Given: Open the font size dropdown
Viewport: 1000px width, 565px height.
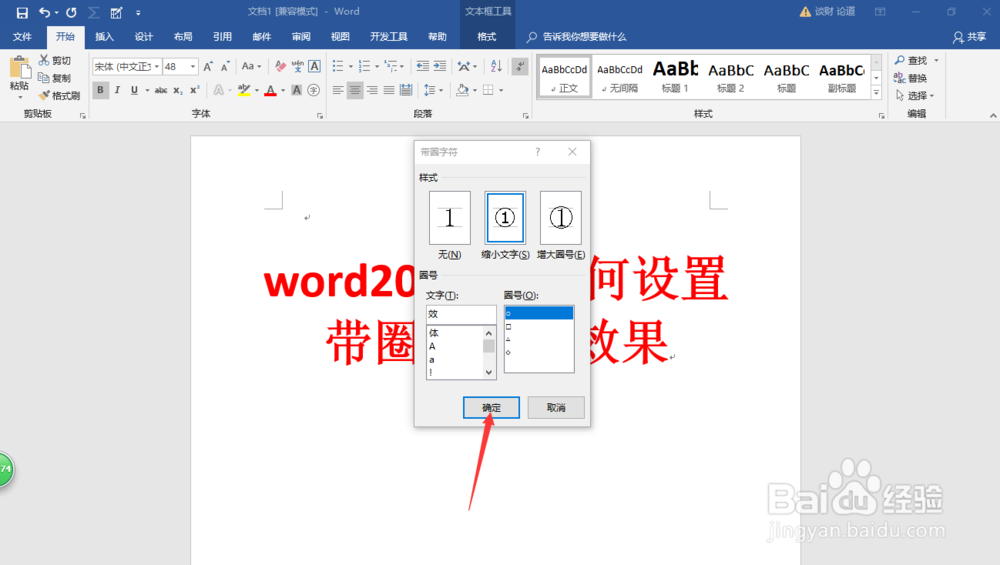Looking at the screenshot, I should [193, 66].
